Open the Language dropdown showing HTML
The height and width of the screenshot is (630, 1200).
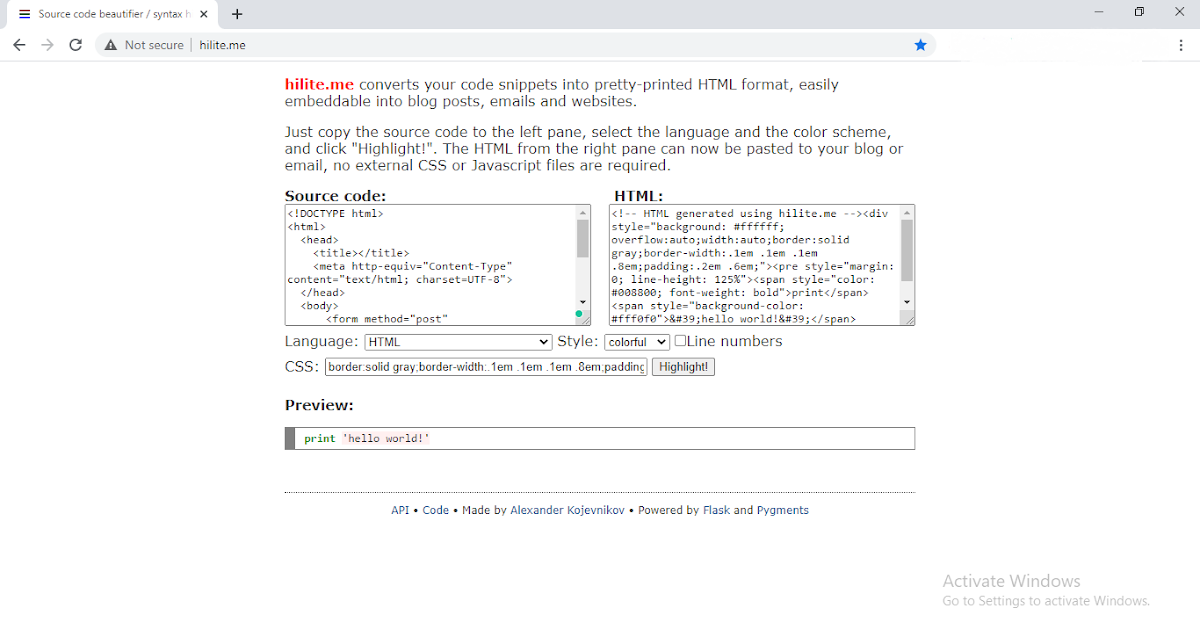(457, 341)
